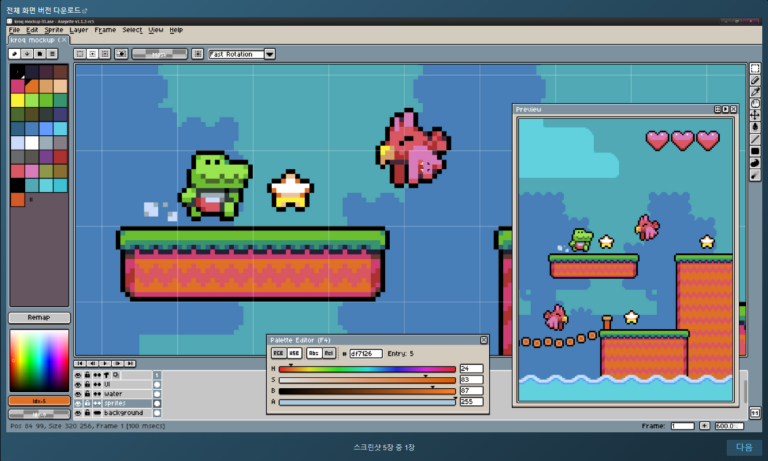Viewport: 768px width, 461px height.
Task: Center the Preview window view icon
Action: (x=718, y=109)
